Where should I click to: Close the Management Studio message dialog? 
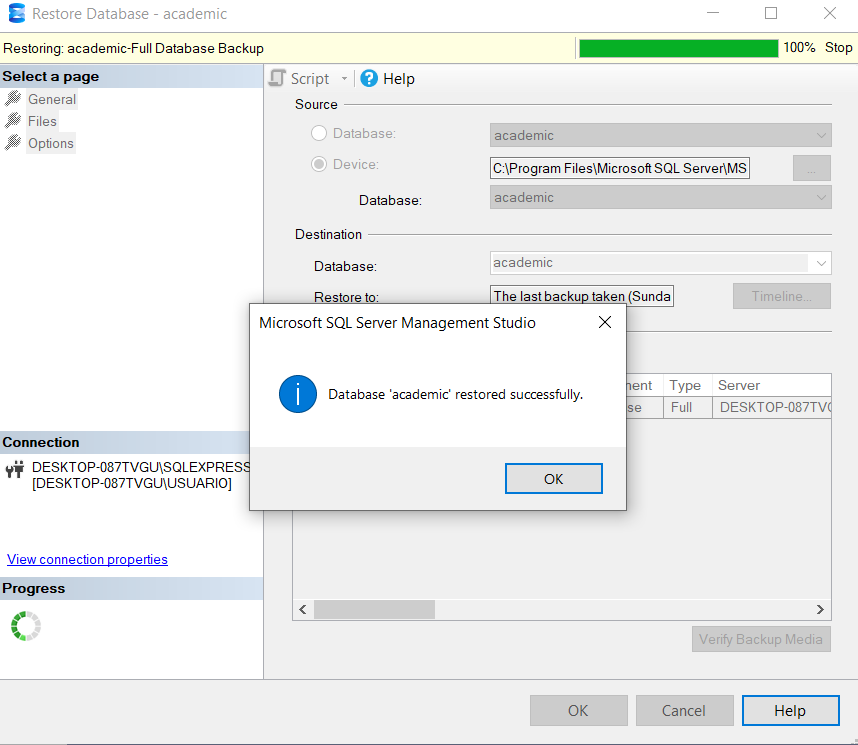(x=605, y=322)
